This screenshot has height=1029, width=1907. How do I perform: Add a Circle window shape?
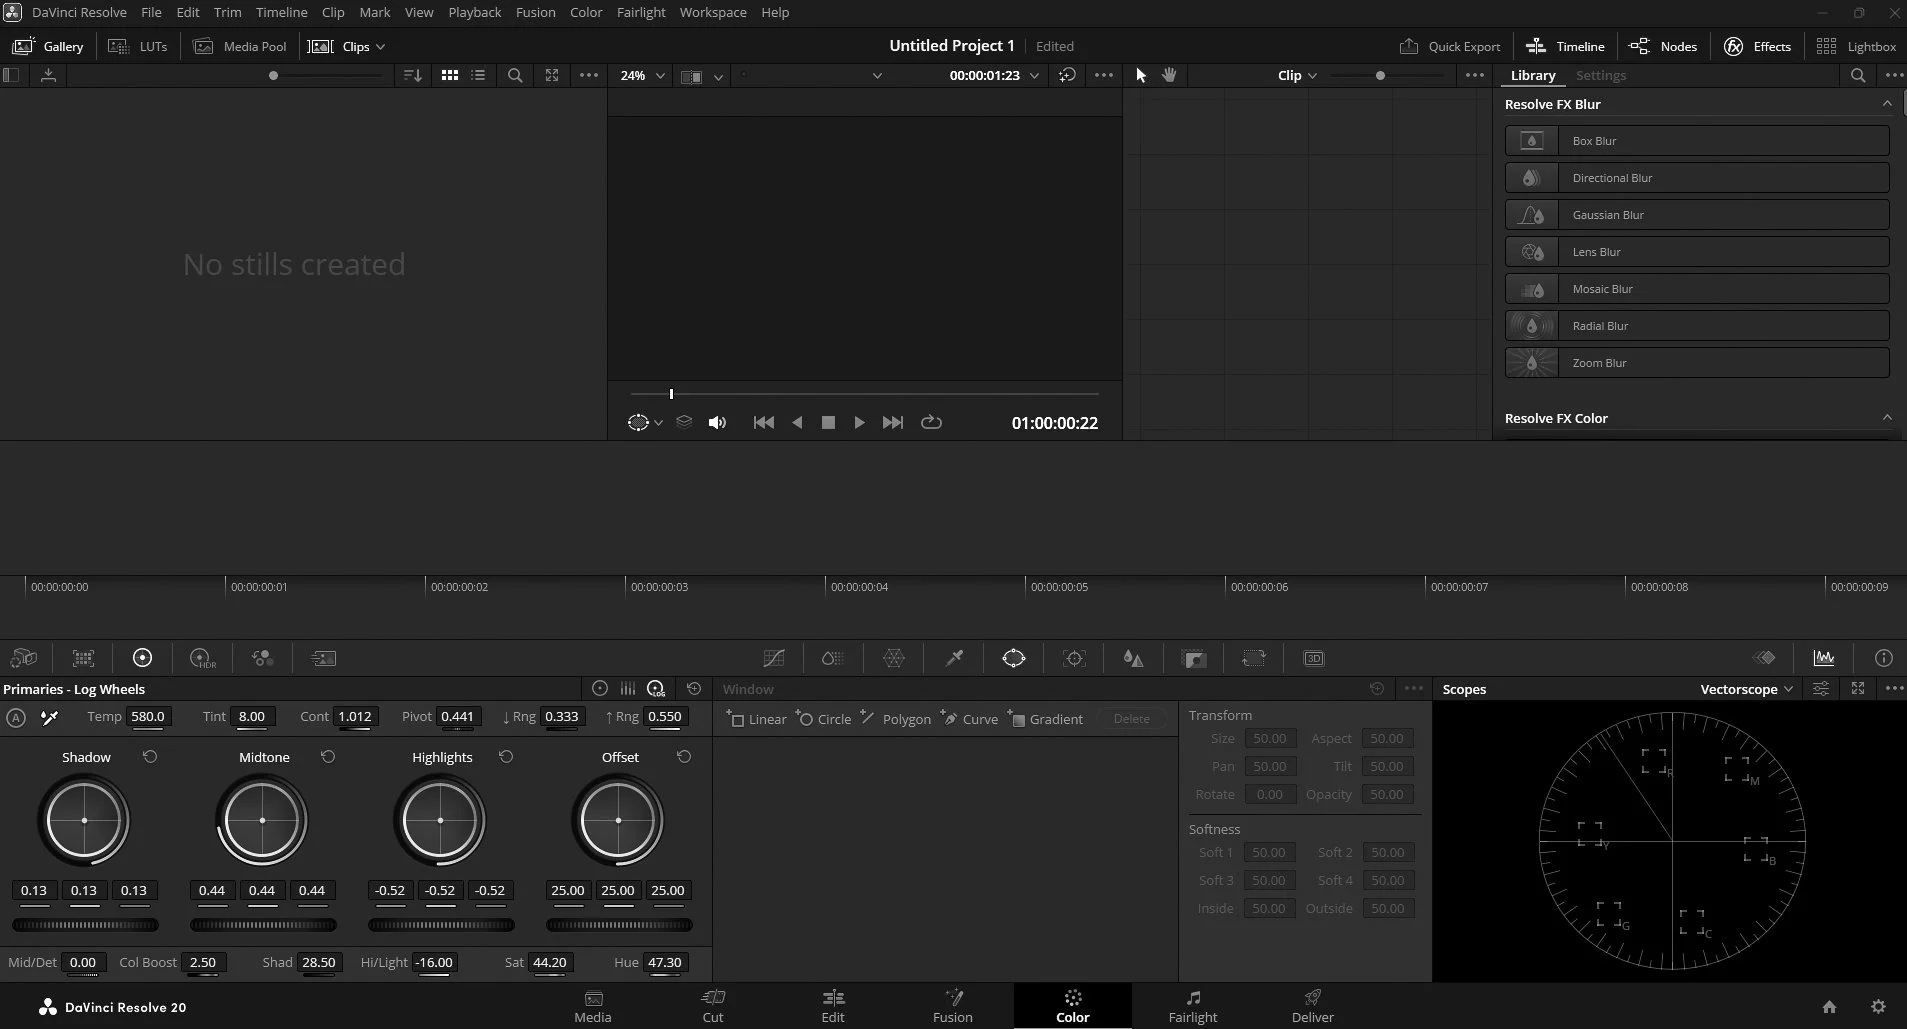point(825,719)
